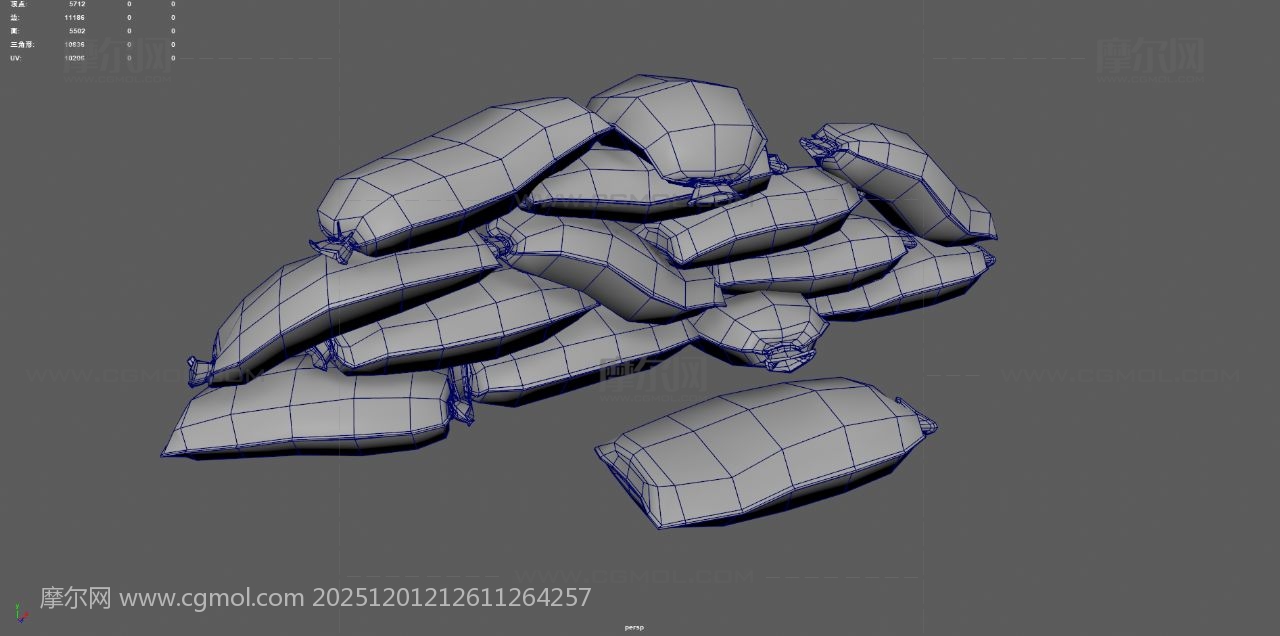Click the 摩尔网 watermark logo in the top right

1149,56
